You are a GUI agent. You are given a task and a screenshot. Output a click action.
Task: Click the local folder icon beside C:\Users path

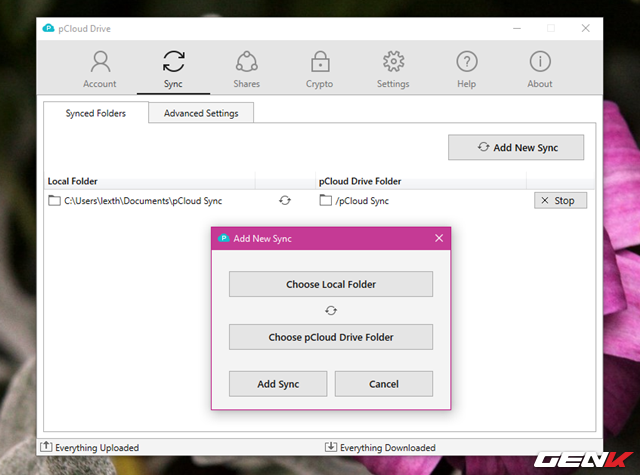(54, 200)
